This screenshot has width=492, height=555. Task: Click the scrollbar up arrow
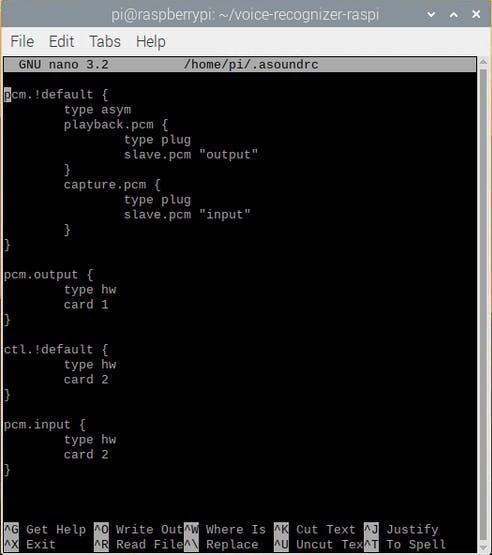pyautogui.click(x=483, y=63)
